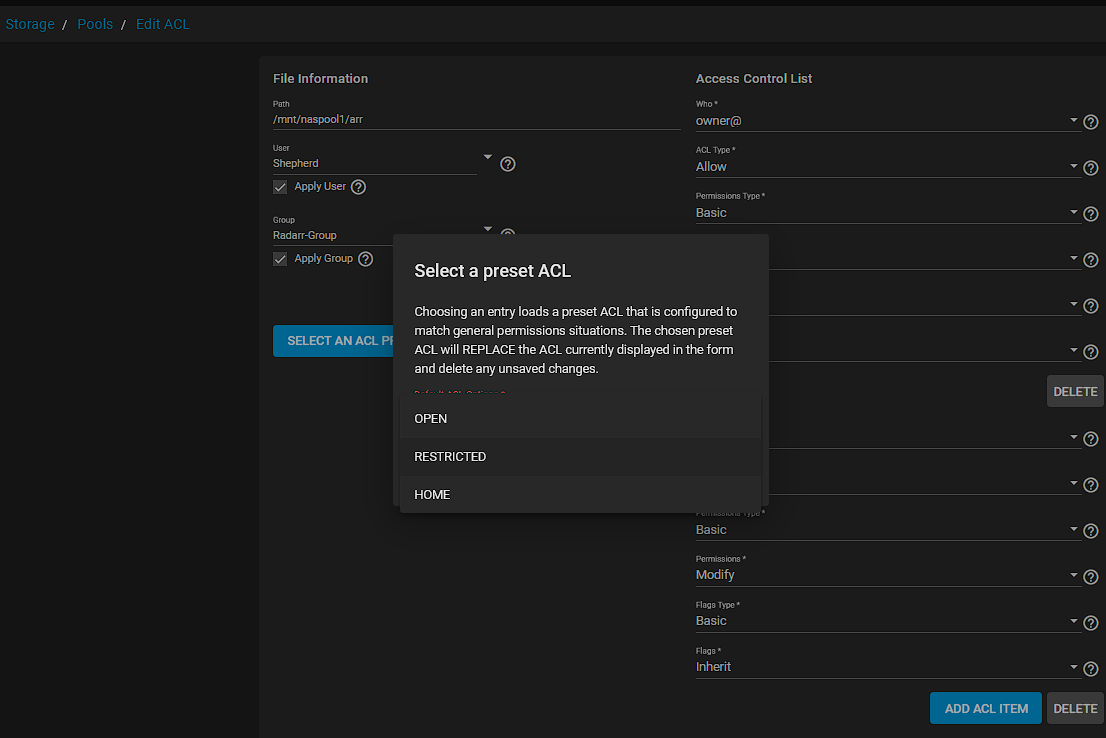1106x738 pixels.
Task: Open help icon for Who owner@ field
Action: click(1090, 122)
